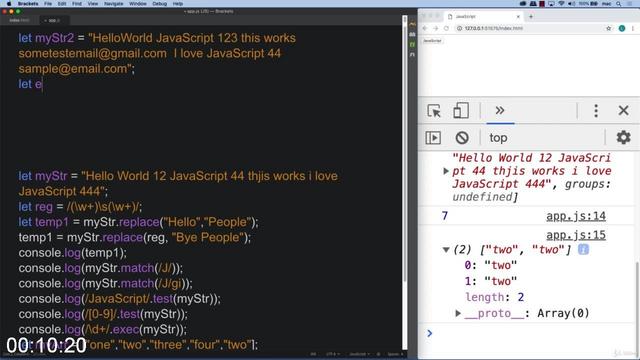Click the array info badge icon
640x360 pixels.
tap(583, 249)
